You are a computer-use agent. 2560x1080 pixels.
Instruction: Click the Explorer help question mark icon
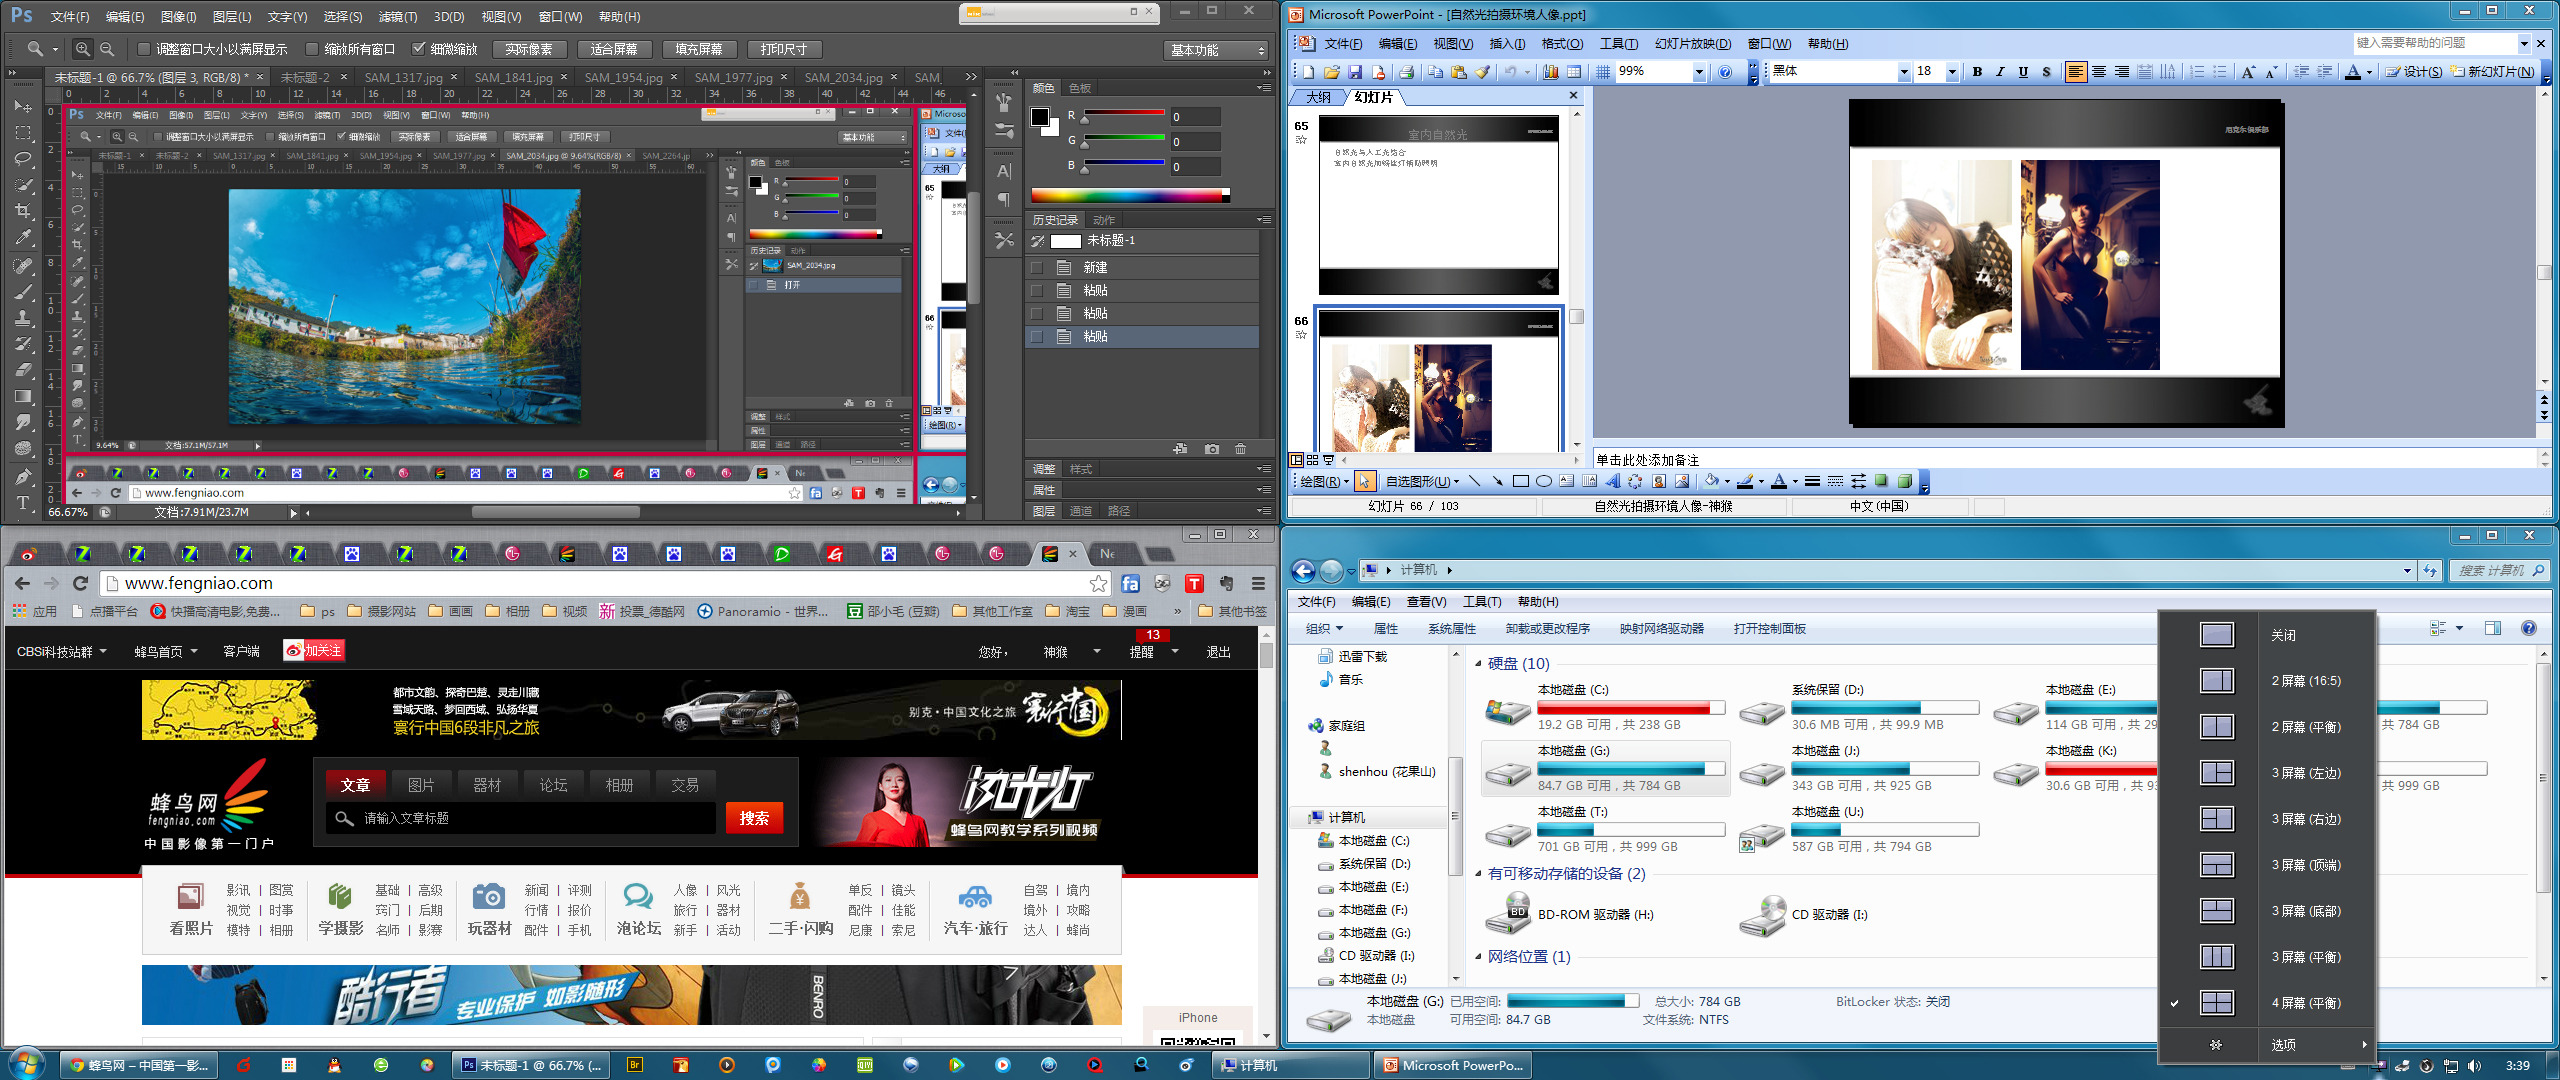click(x=2529, y=628)
